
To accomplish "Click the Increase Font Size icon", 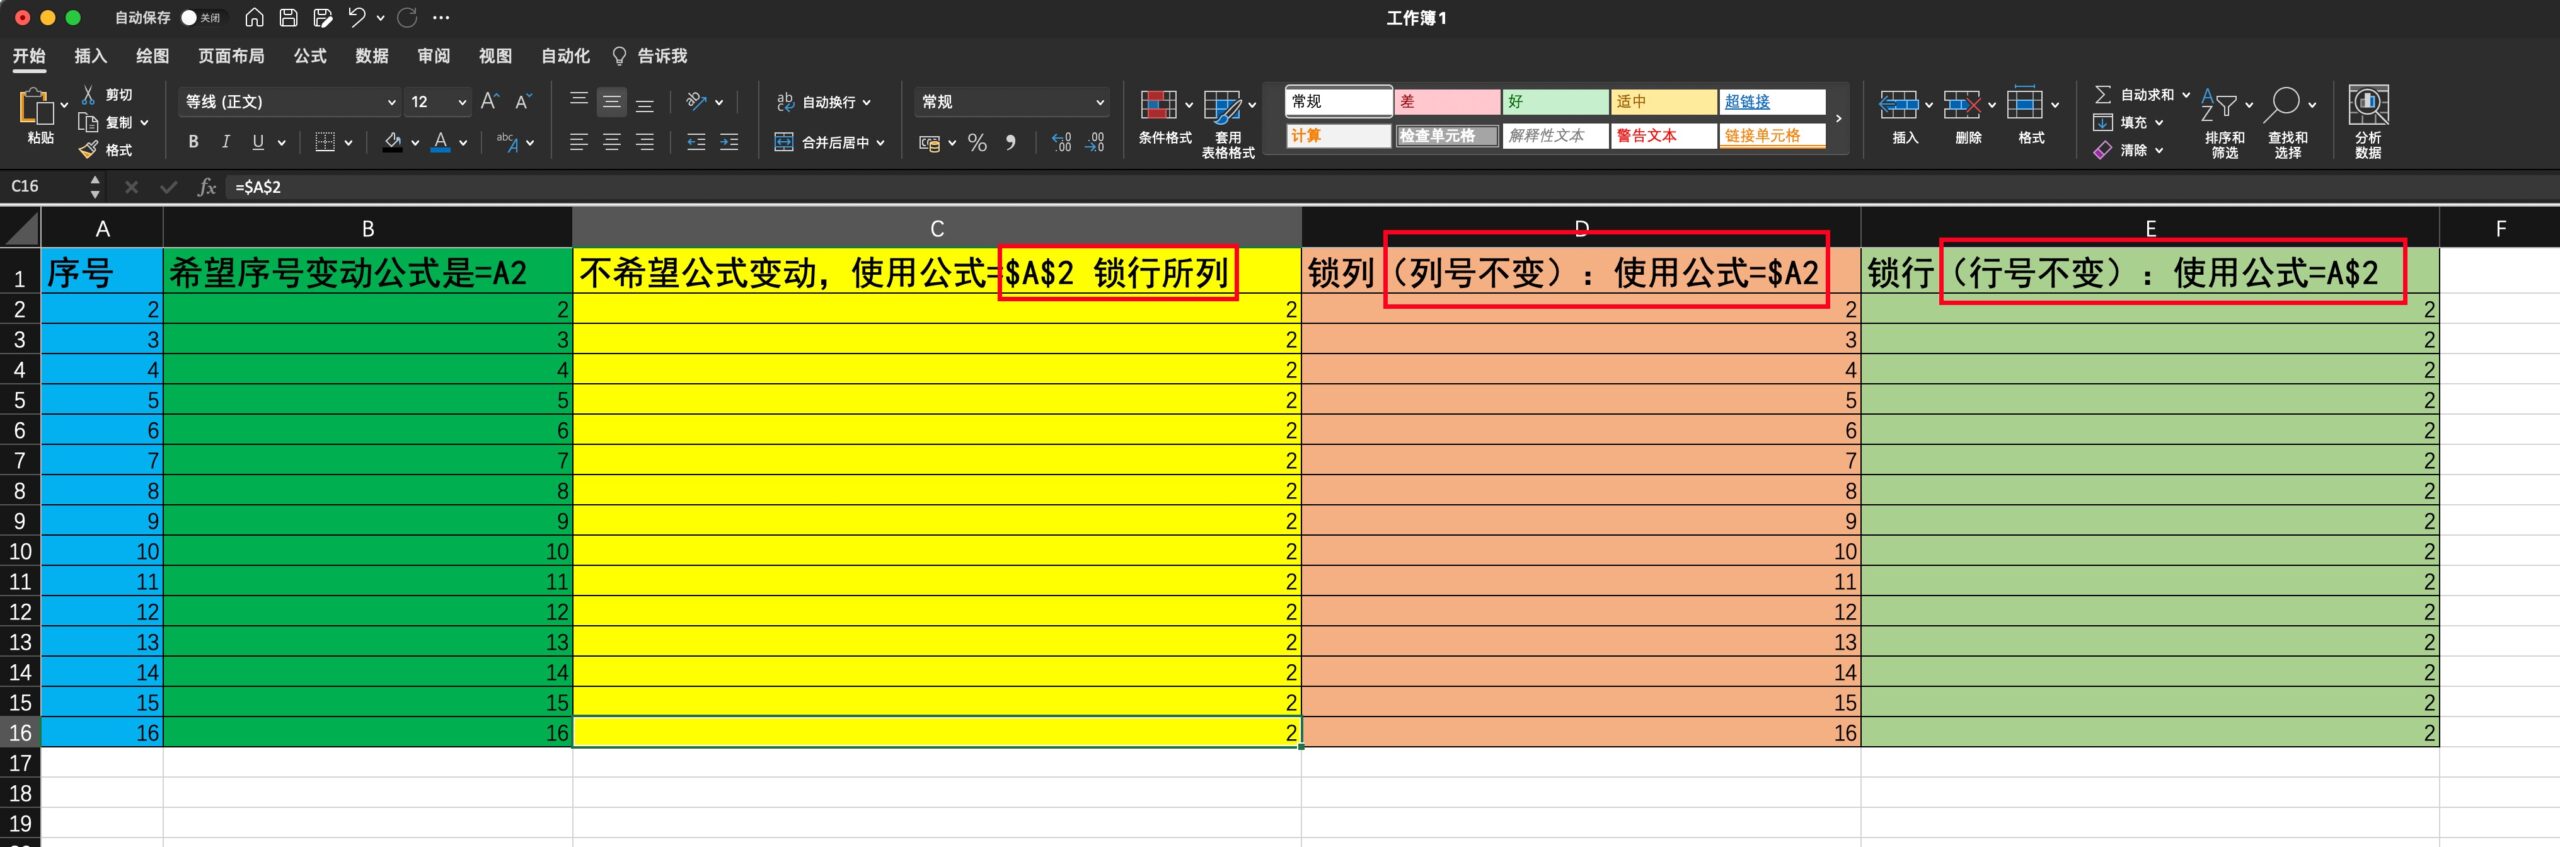I will [489, 102].
